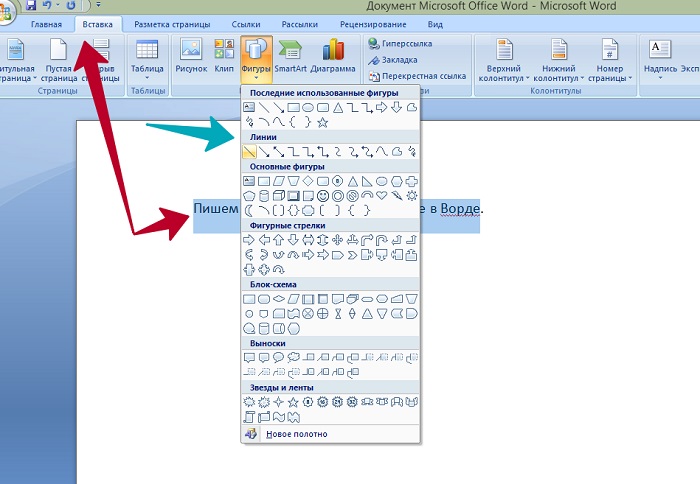700x484 pixels.
Task: Pick the Lightning bolt basic shape
Action: click(x=397, y=196)
